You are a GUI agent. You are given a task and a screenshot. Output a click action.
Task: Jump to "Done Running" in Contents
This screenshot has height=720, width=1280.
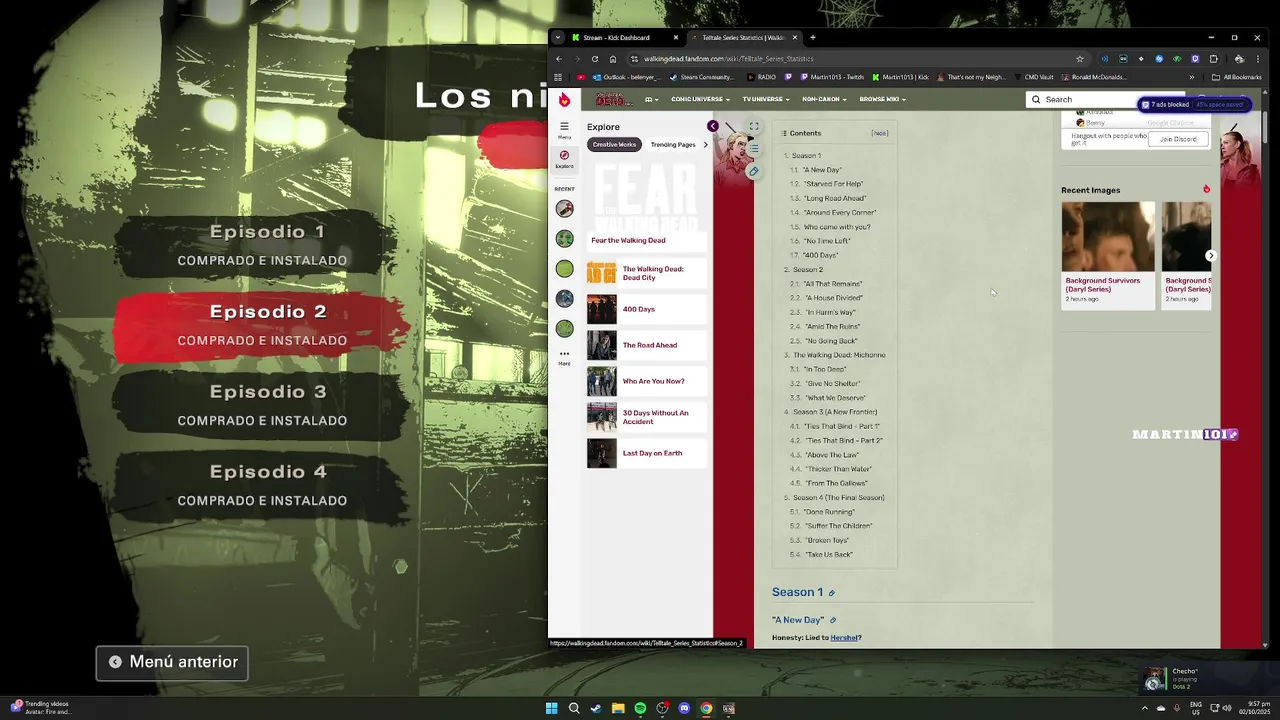pos(829,512)
